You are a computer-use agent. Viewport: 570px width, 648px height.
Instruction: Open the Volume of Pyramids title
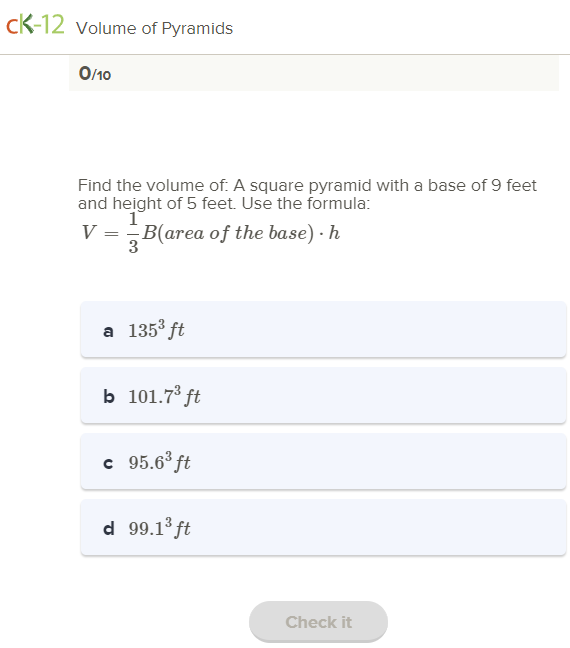[x=155, y=29]
